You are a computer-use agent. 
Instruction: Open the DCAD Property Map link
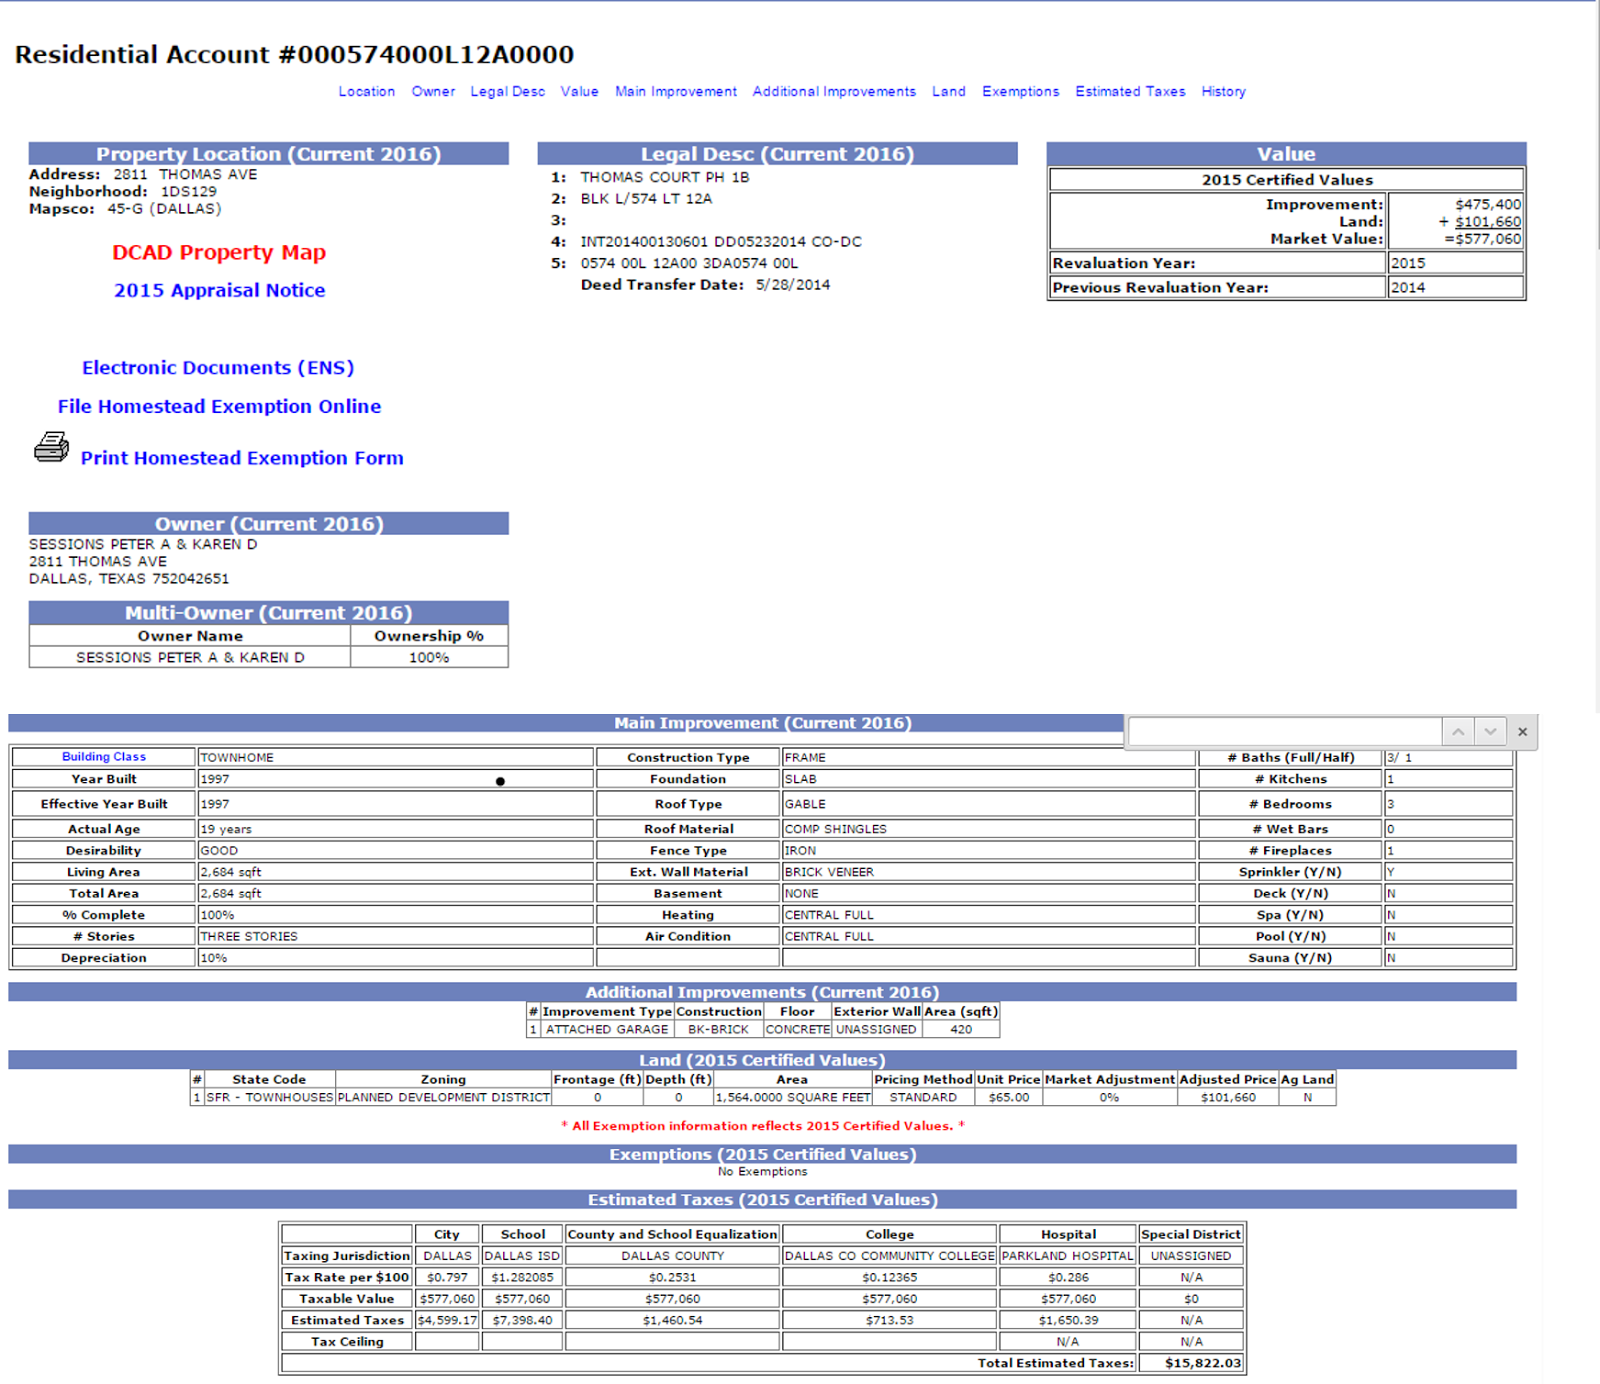[x=219, y=252]
